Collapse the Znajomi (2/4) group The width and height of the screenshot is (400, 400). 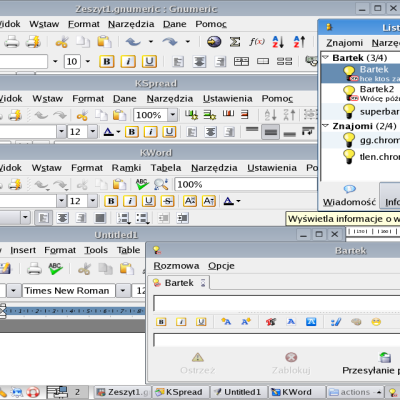coord(326,126)
